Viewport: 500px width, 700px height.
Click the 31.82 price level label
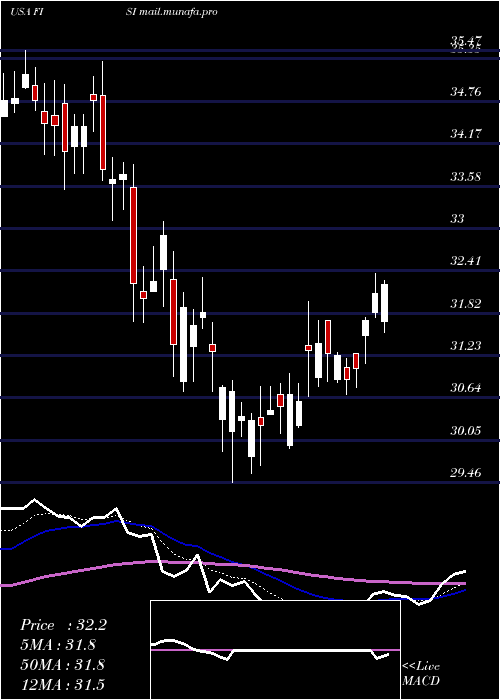tap(466, 304)
